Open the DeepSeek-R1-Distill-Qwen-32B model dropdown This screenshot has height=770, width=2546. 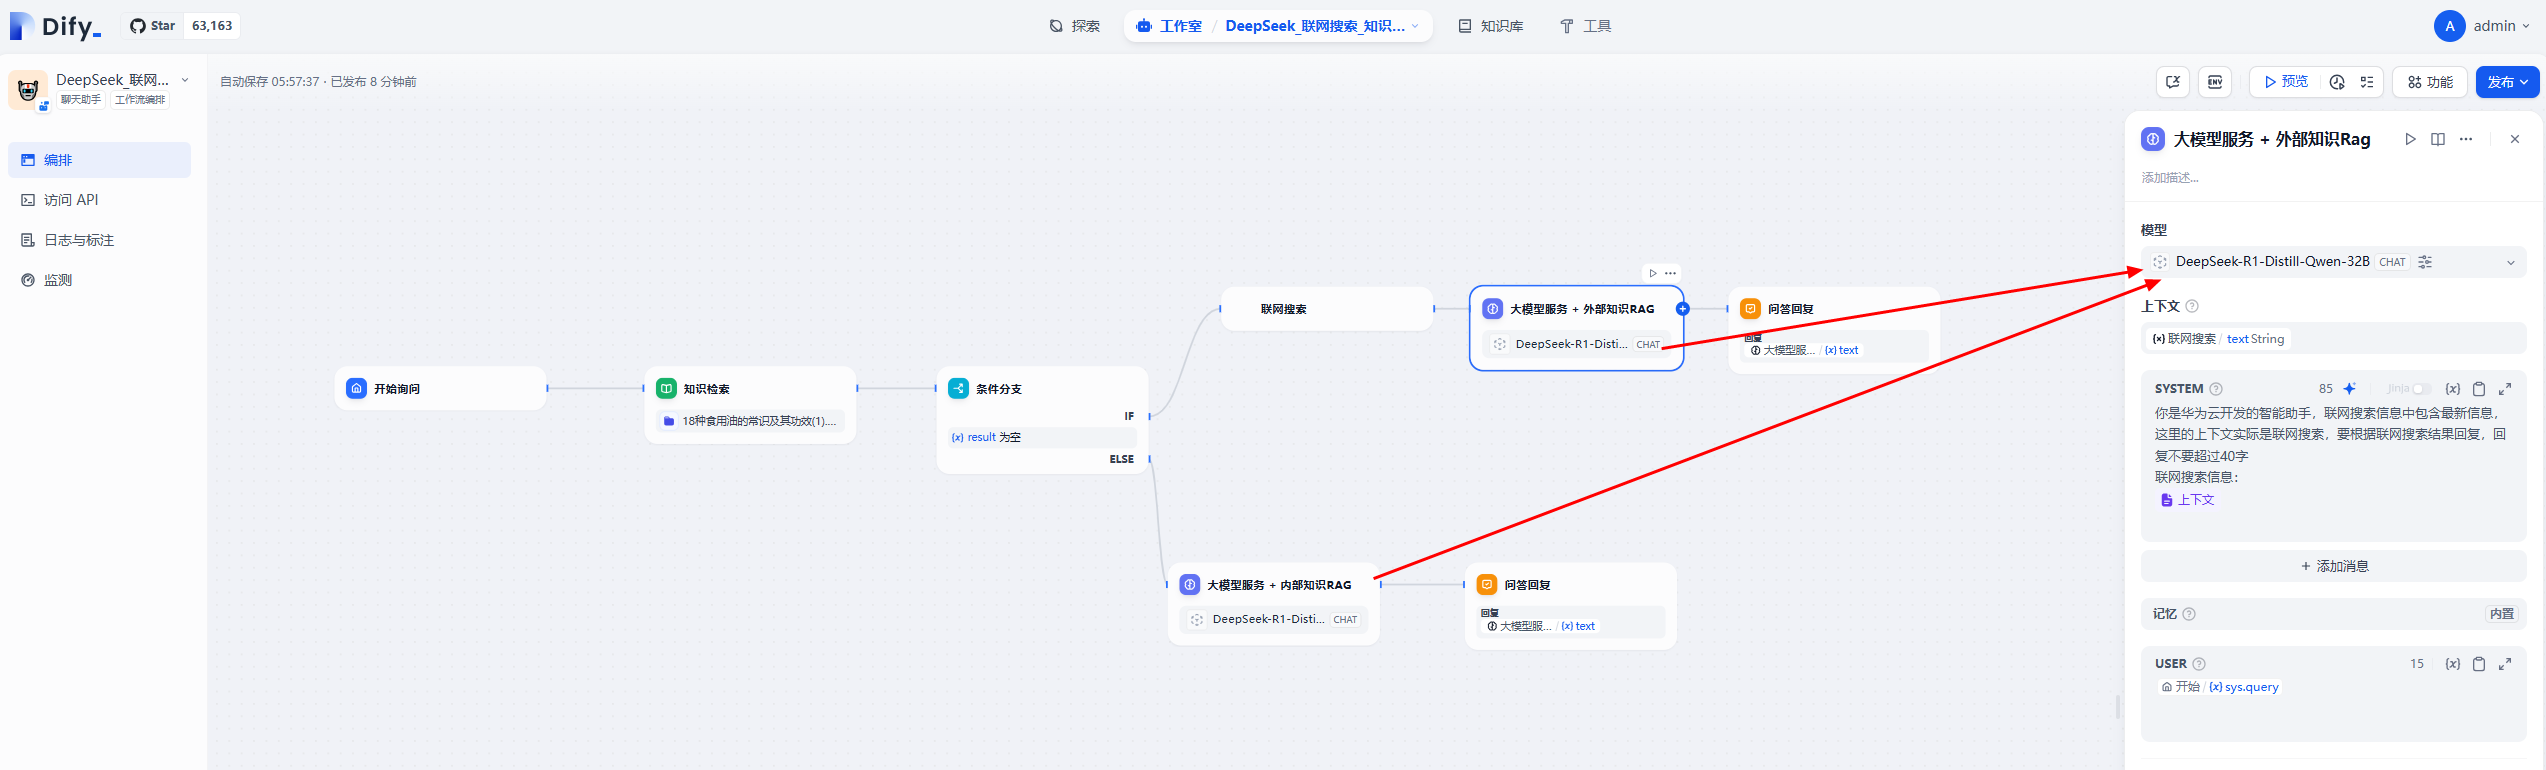click(x=2334, y=262)
